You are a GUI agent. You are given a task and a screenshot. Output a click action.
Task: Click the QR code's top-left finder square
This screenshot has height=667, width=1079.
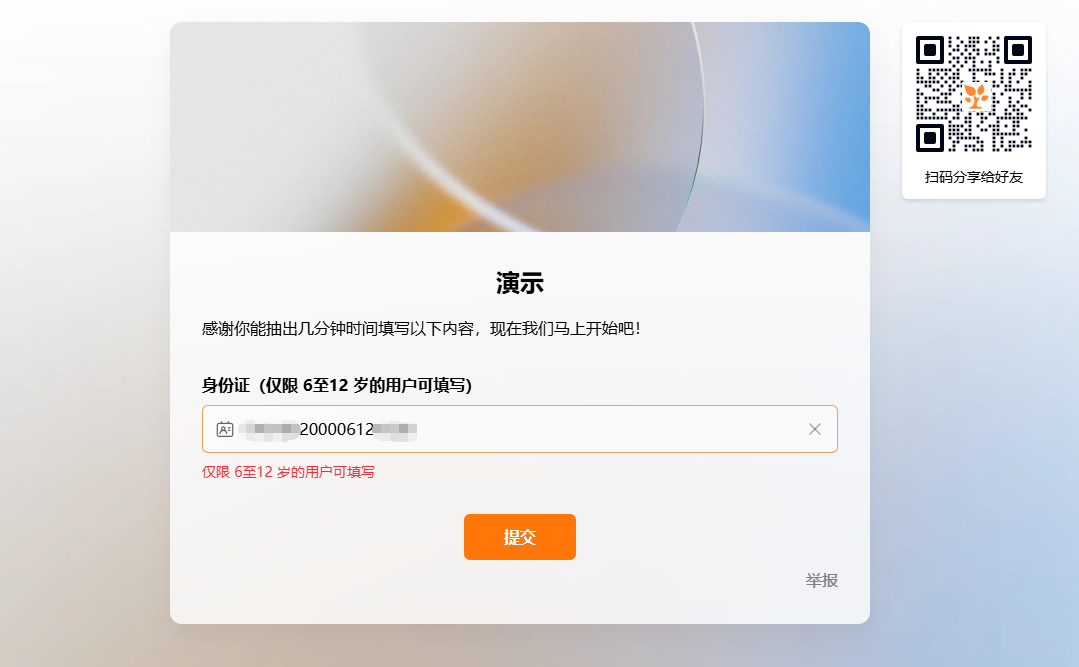click(x=930, y=50)
